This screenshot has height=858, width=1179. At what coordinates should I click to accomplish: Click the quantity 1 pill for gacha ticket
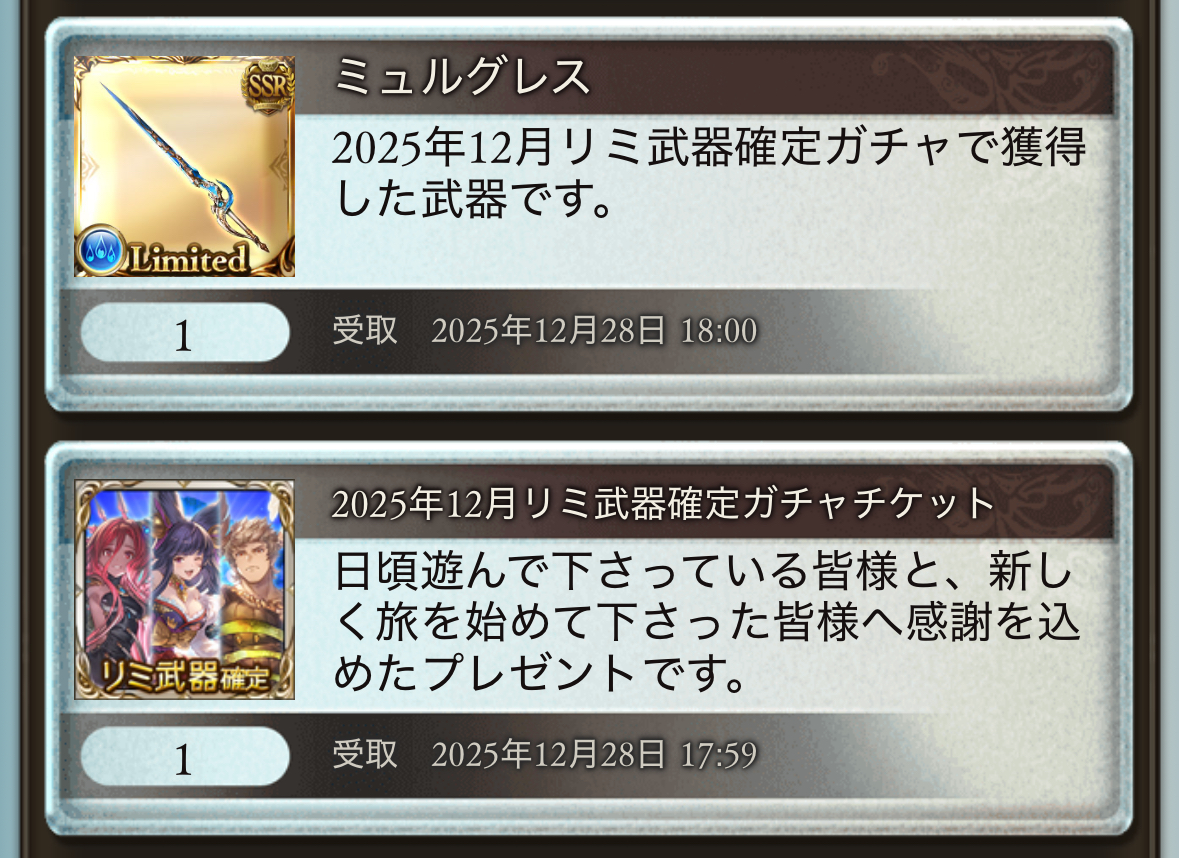185,756
